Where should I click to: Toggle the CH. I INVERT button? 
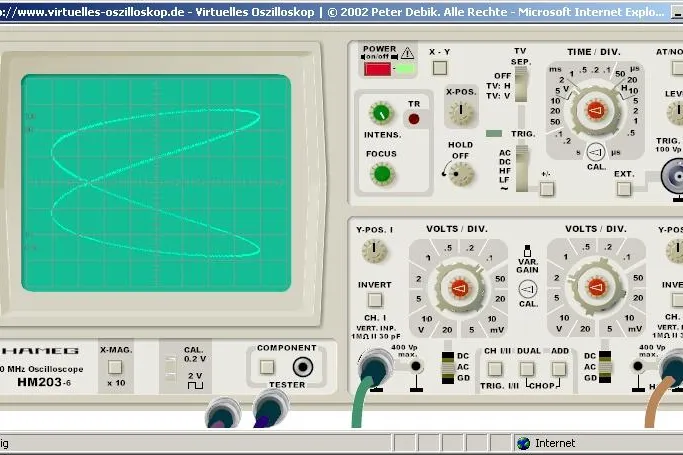375,300
